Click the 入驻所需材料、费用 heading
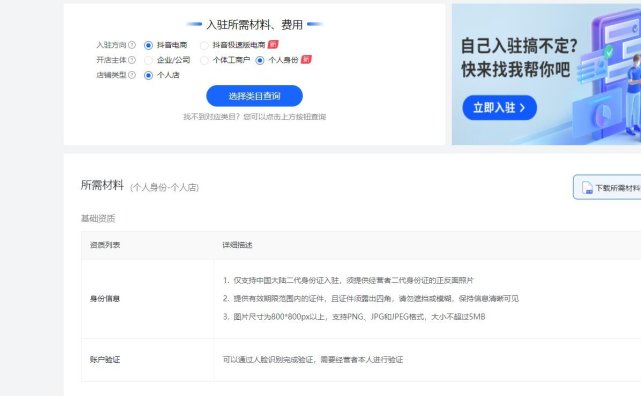 pos(254,25)
